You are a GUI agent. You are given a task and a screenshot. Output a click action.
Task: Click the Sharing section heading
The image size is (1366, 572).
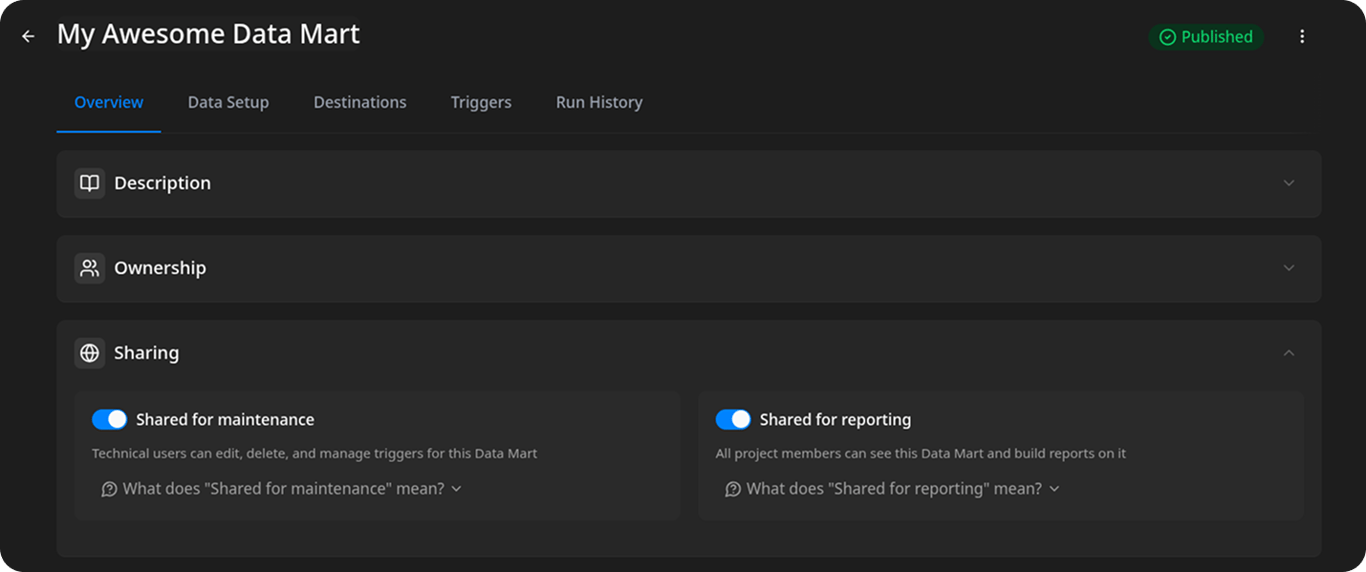(x=146, y=353)
